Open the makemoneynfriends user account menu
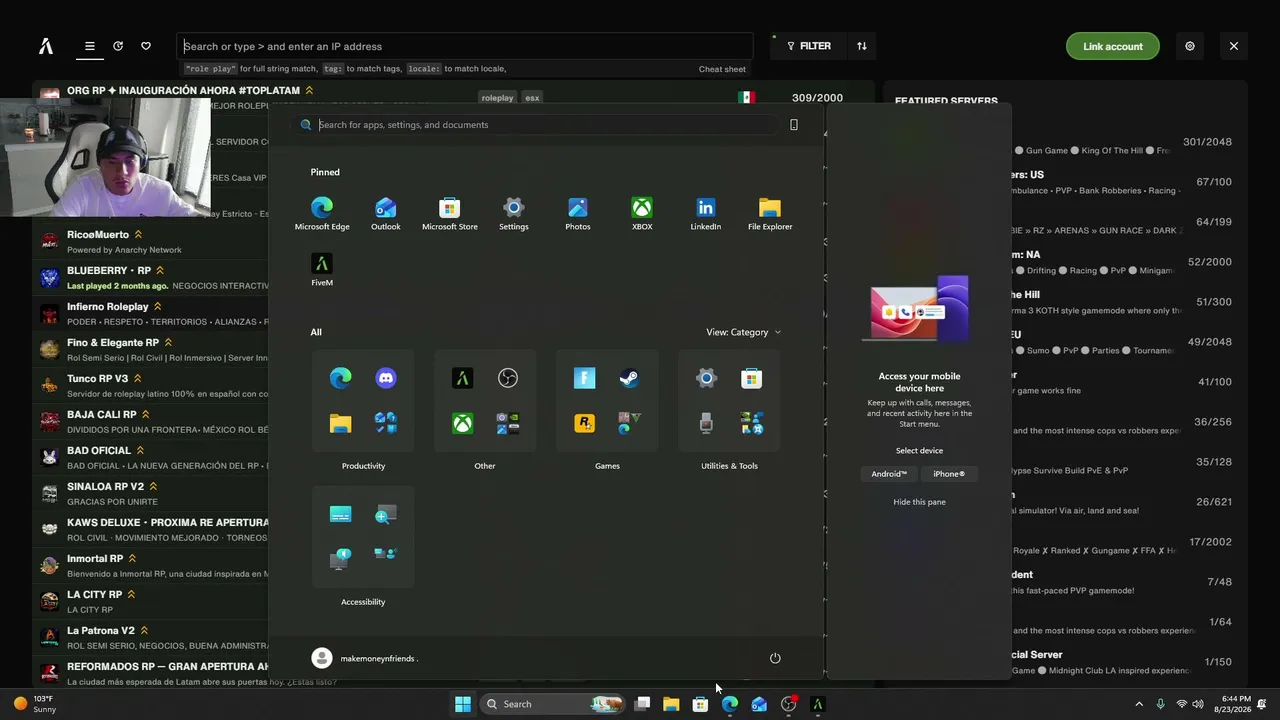 click(x=364, y=658)
